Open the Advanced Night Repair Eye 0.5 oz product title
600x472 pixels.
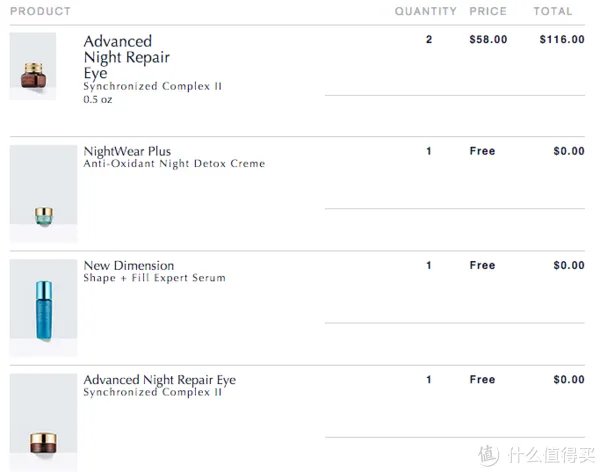[118, 57]
